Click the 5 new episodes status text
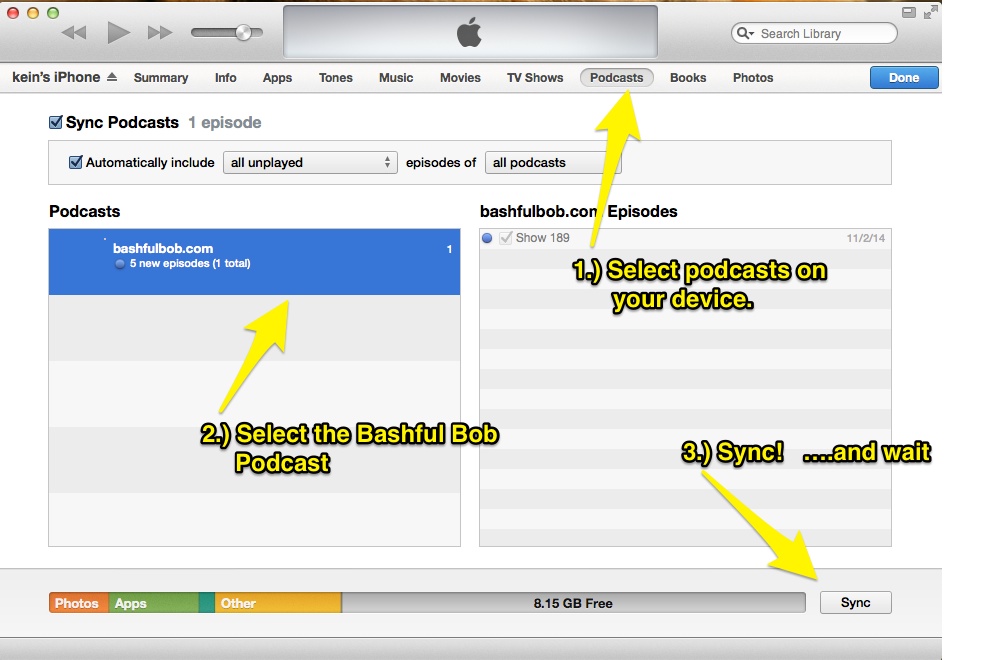Viewport: 985px width, 660px height. click(190, 263)
